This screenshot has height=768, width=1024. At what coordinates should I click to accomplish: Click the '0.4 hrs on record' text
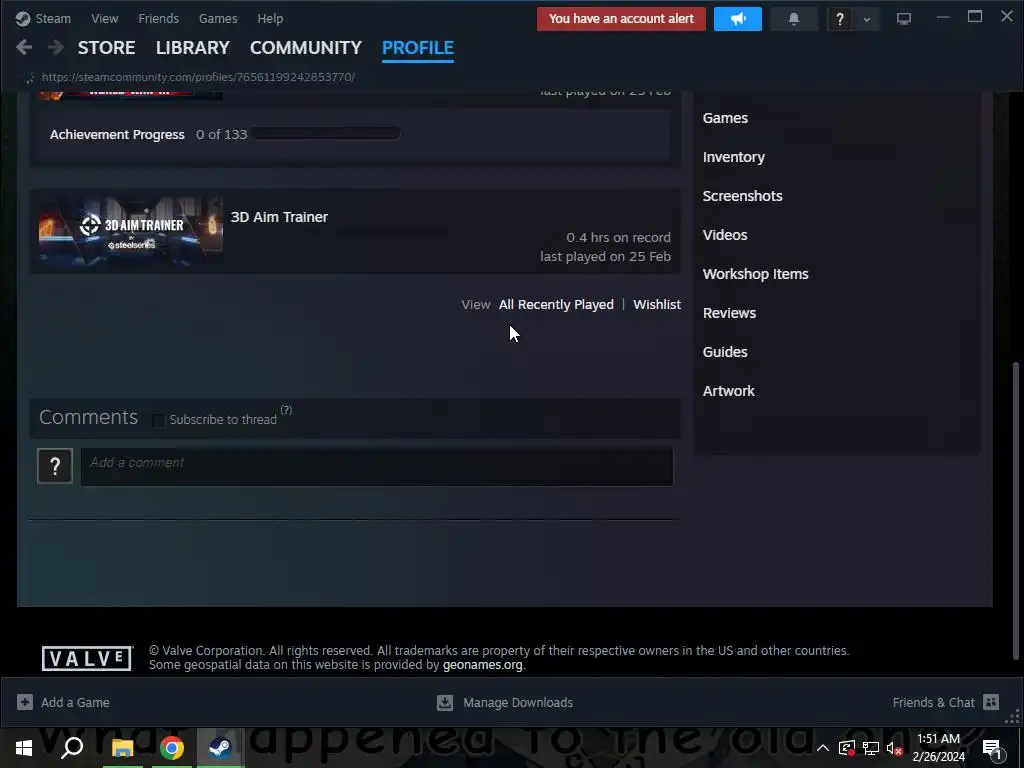click(618, 238)
